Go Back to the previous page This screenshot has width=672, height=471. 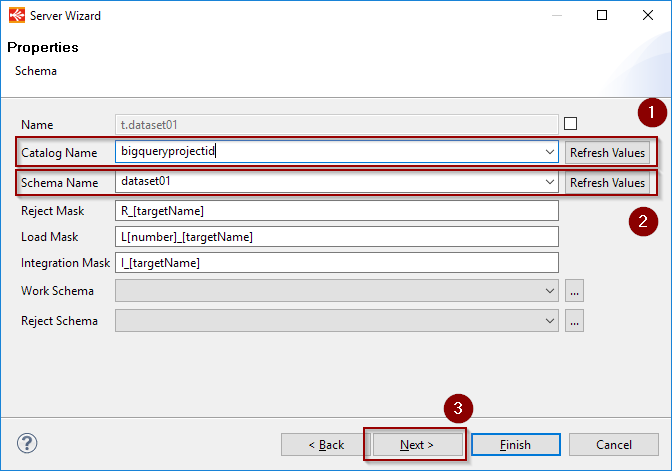pos(326,444)
